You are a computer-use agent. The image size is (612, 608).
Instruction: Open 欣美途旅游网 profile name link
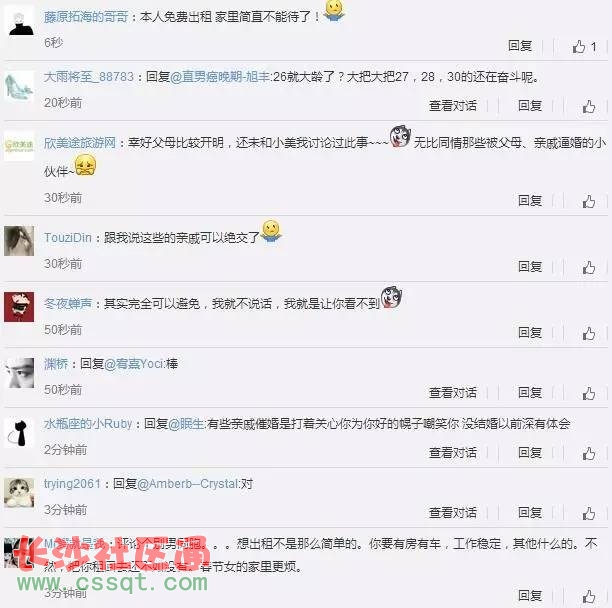tap(80, 143)
